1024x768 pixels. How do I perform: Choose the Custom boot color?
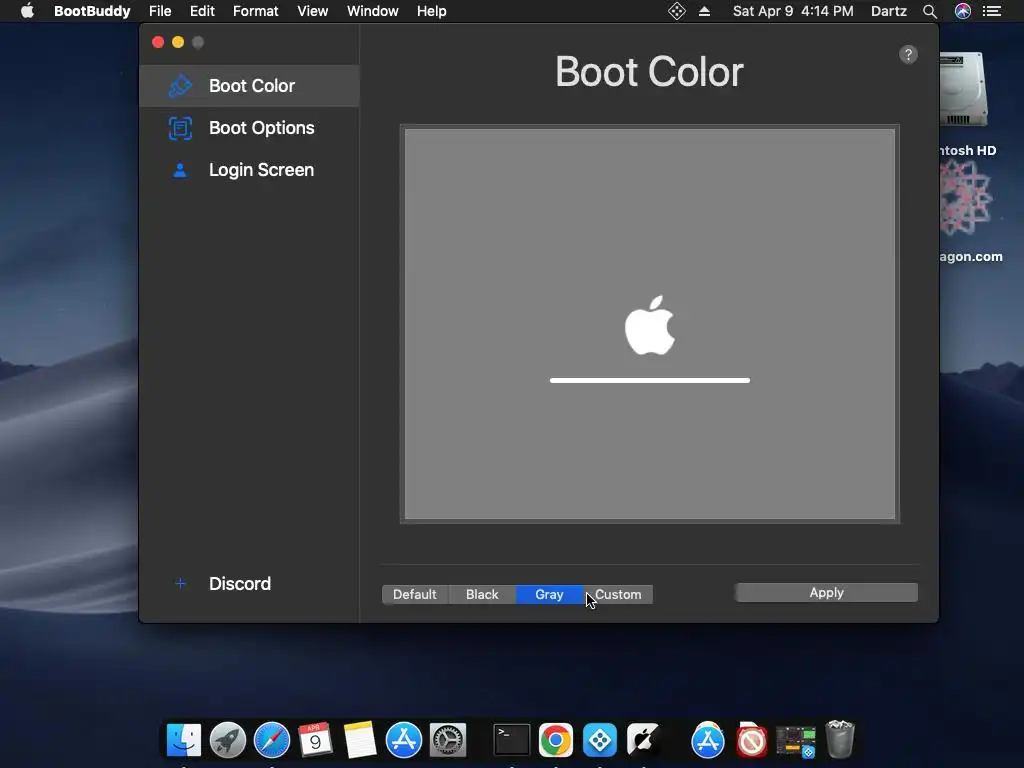click(618, 594)
